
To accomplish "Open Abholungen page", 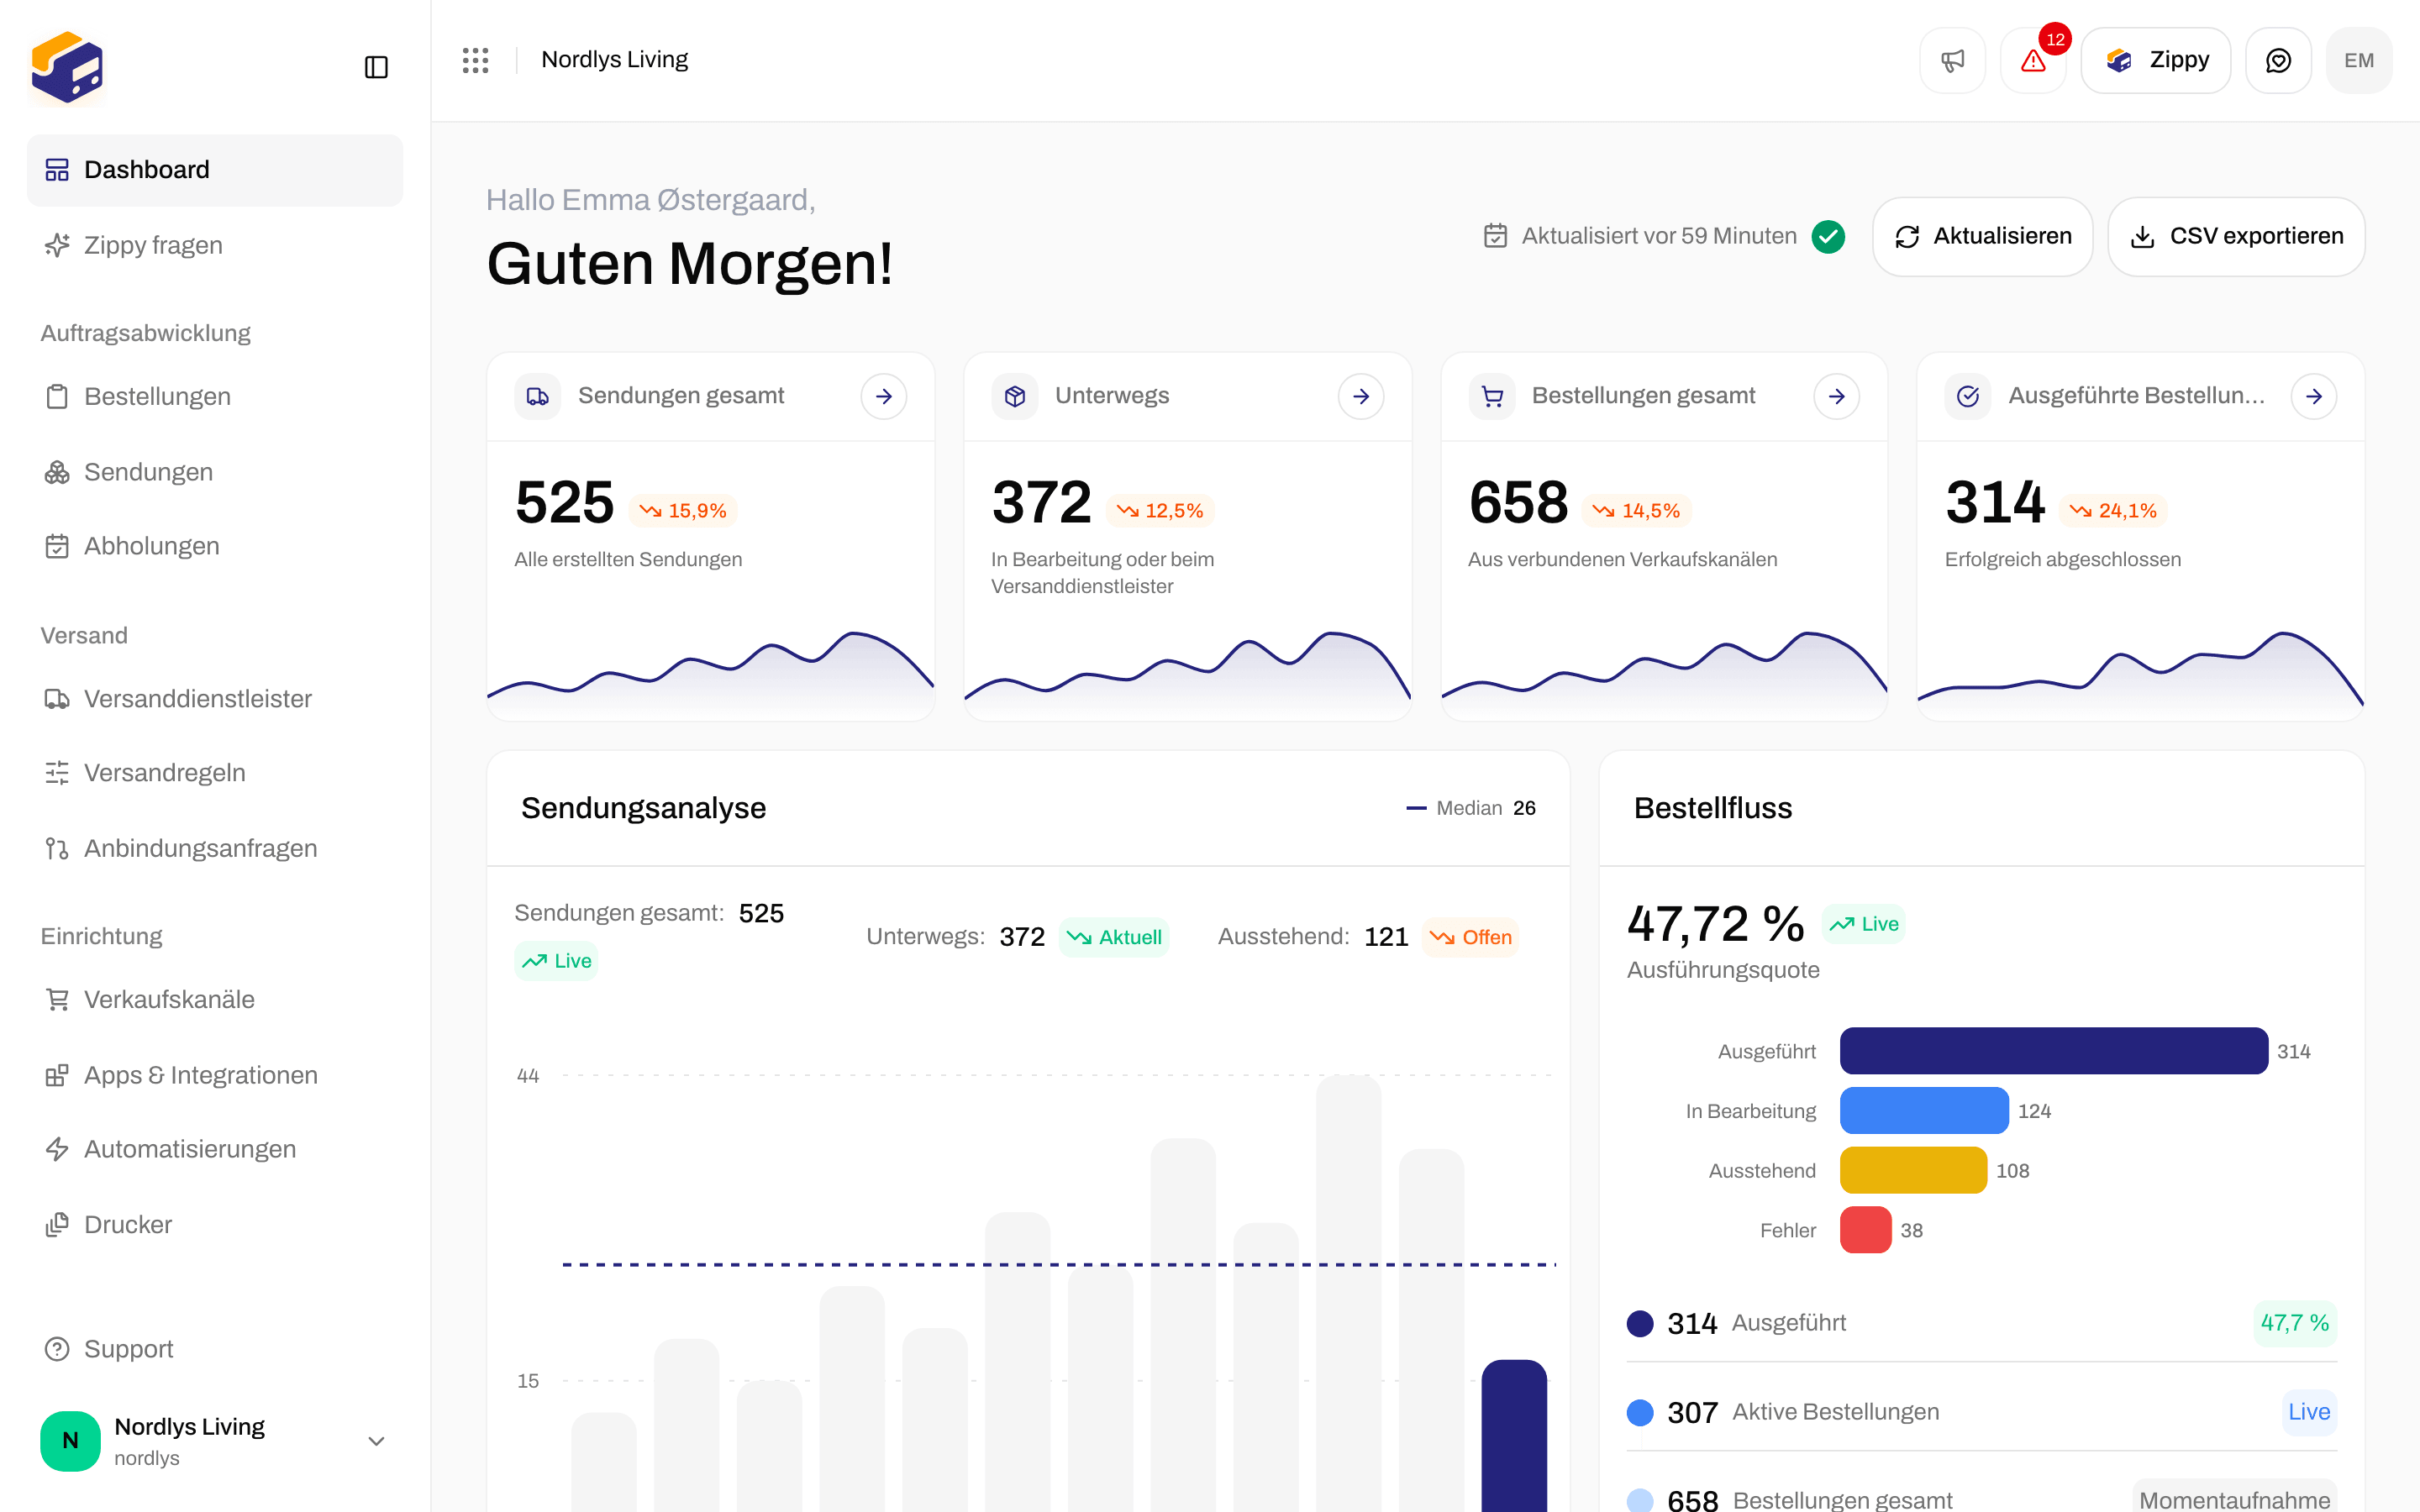I will [x=215, y=546].
